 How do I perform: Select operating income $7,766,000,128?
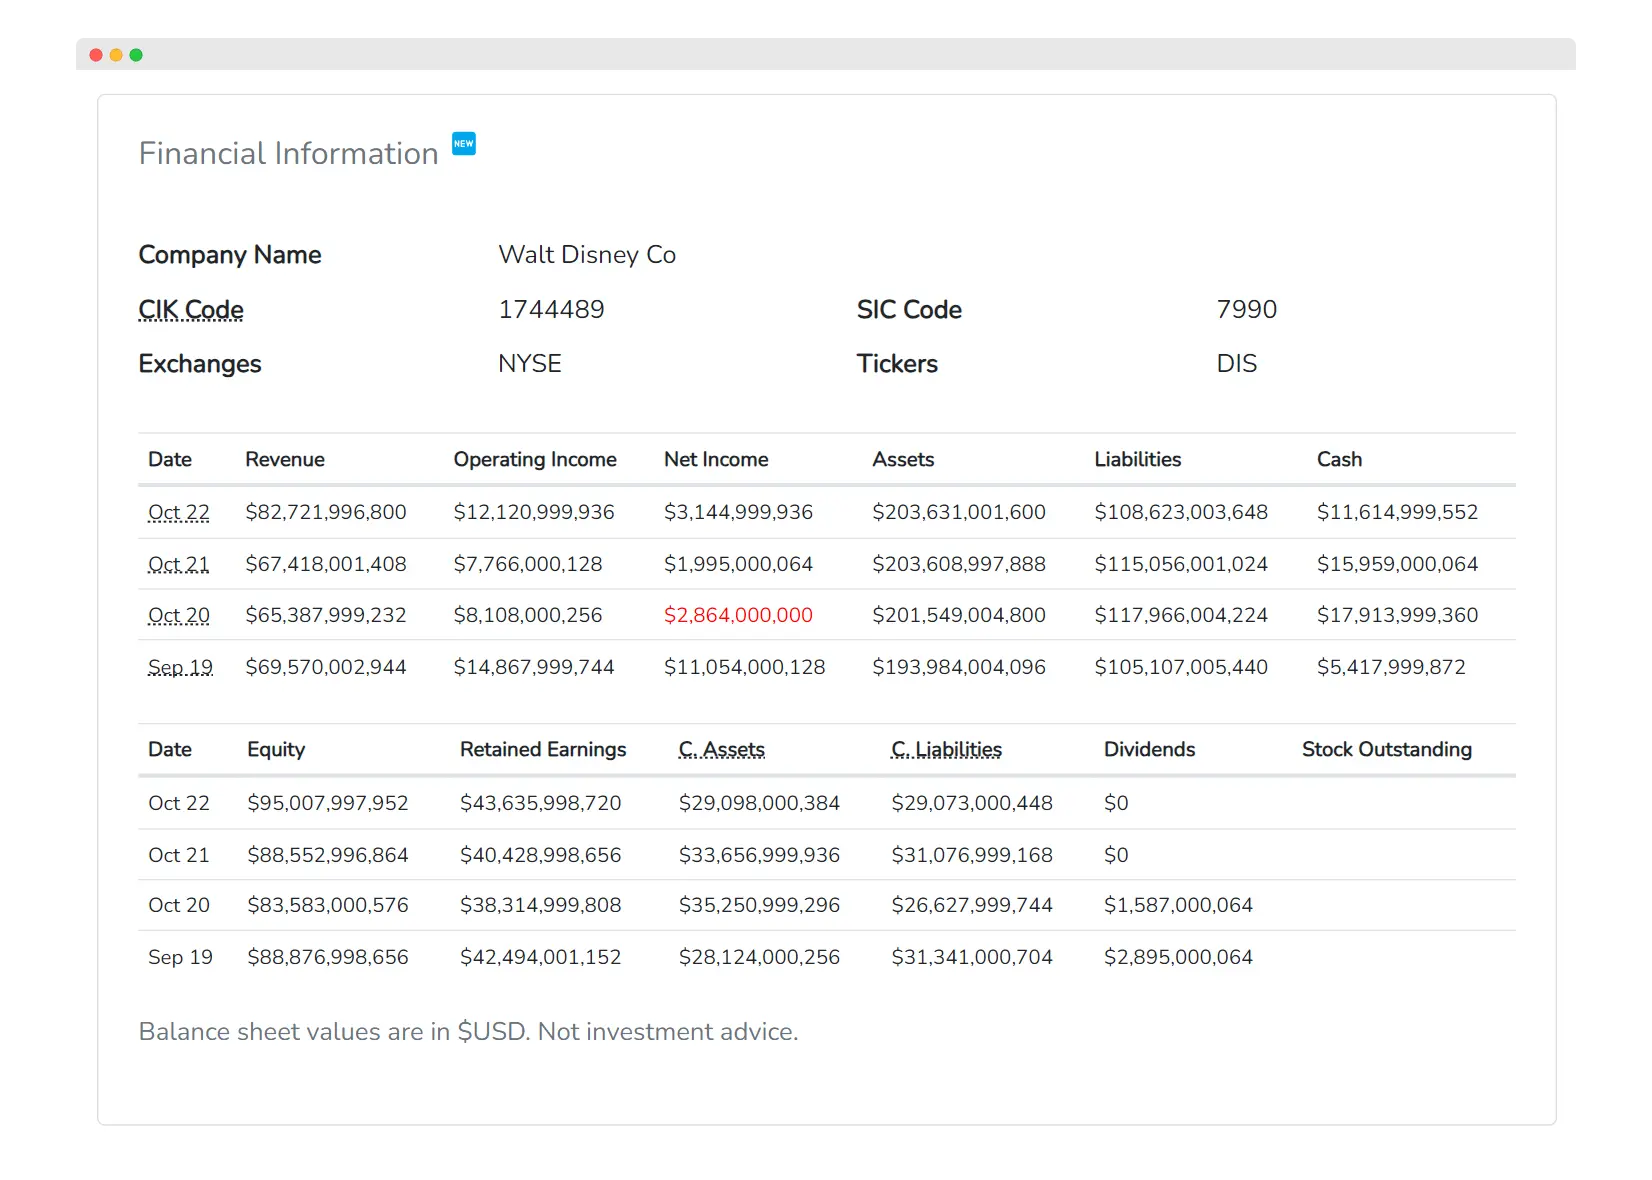tap(528, 564)
